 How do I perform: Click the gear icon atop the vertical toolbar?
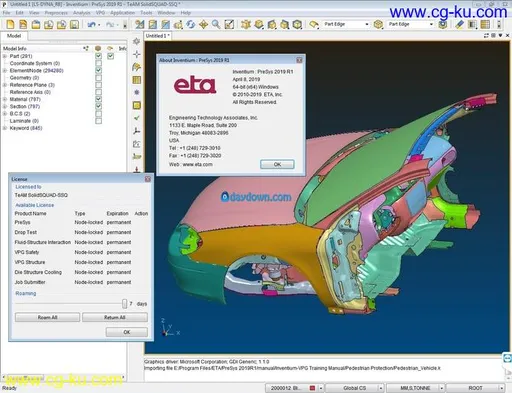(137, 41)
